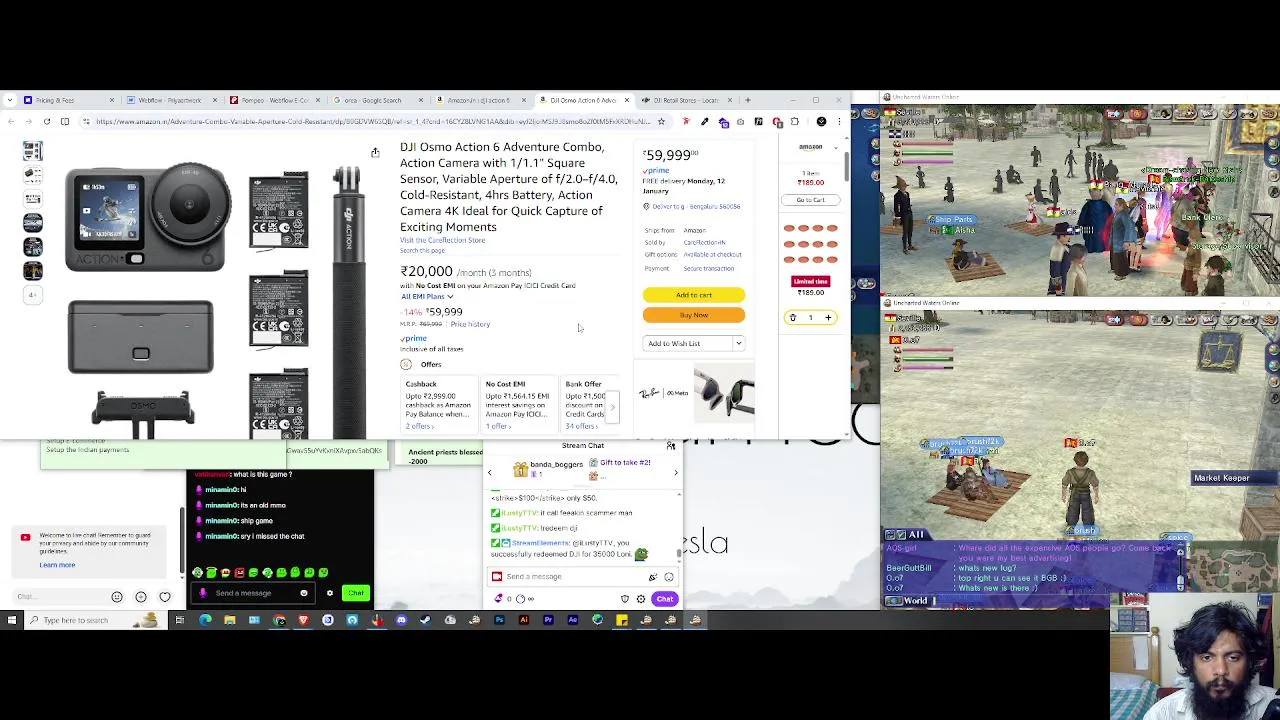1280x720 pixels.
Task: Select the first product thumbnail in the gallery
Action: click(33, 151)
